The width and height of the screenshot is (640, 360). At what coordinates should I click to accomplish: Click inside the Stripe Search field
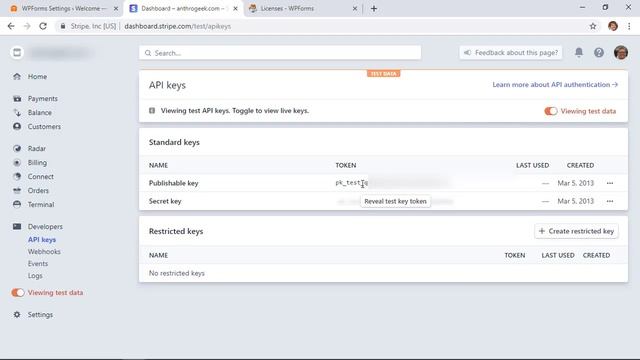click(280, 53)
